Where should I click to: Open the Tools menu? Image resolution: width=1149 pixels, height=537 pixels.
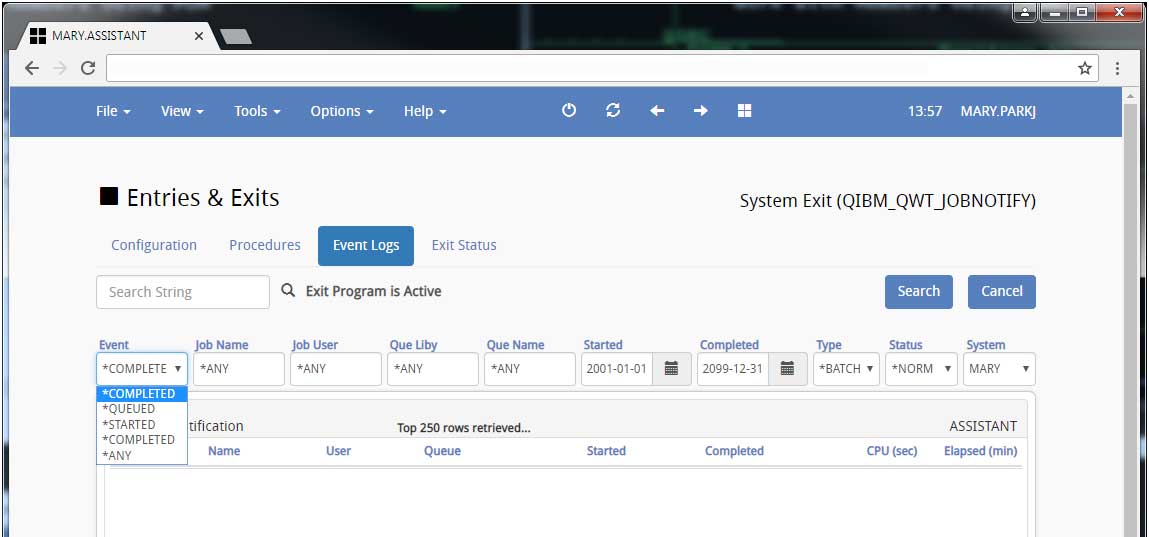point(257,111)
